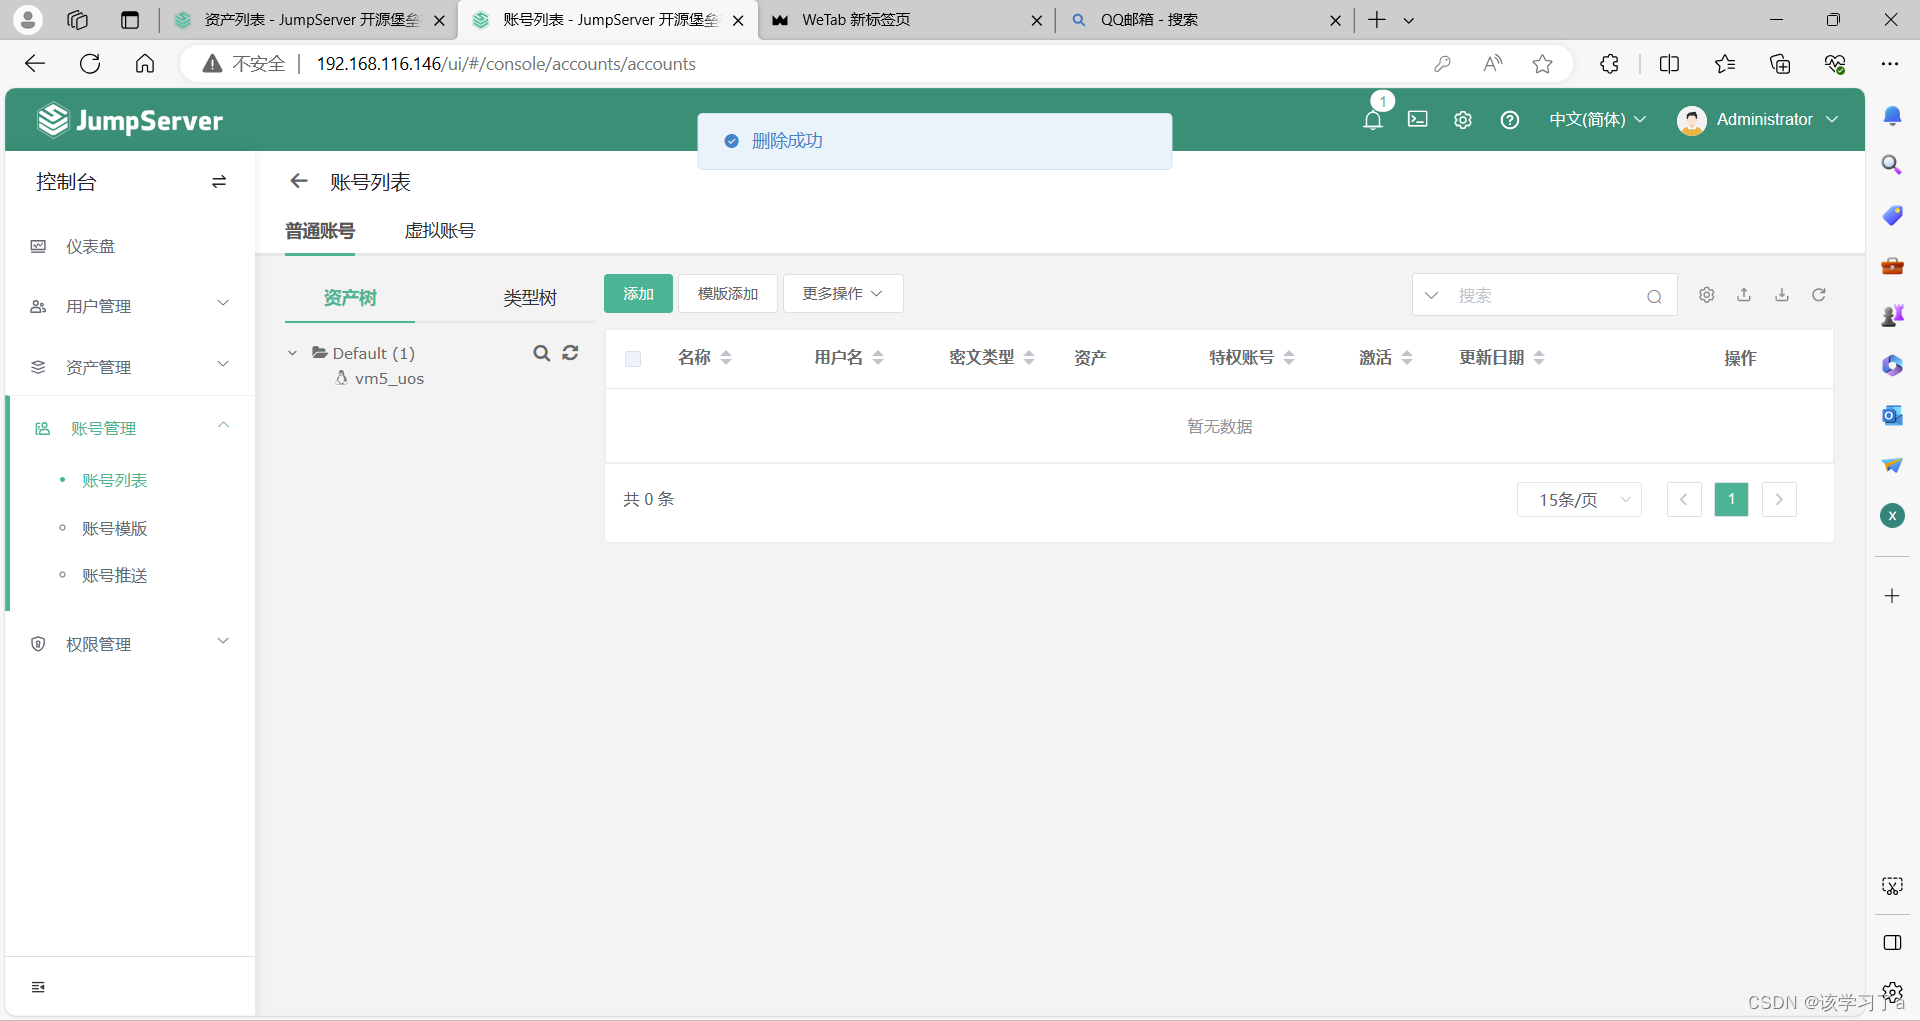Open the read aloud icon in address bar

(x=1493, y=64)
